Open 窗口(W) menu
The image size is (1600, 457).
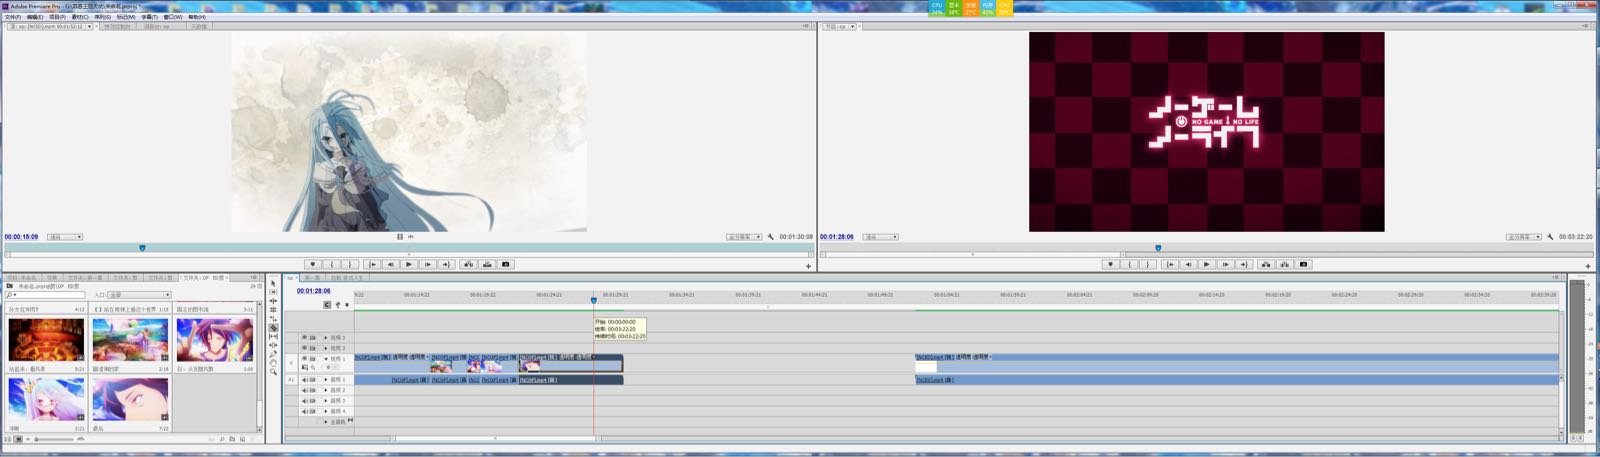click(173, 17)
